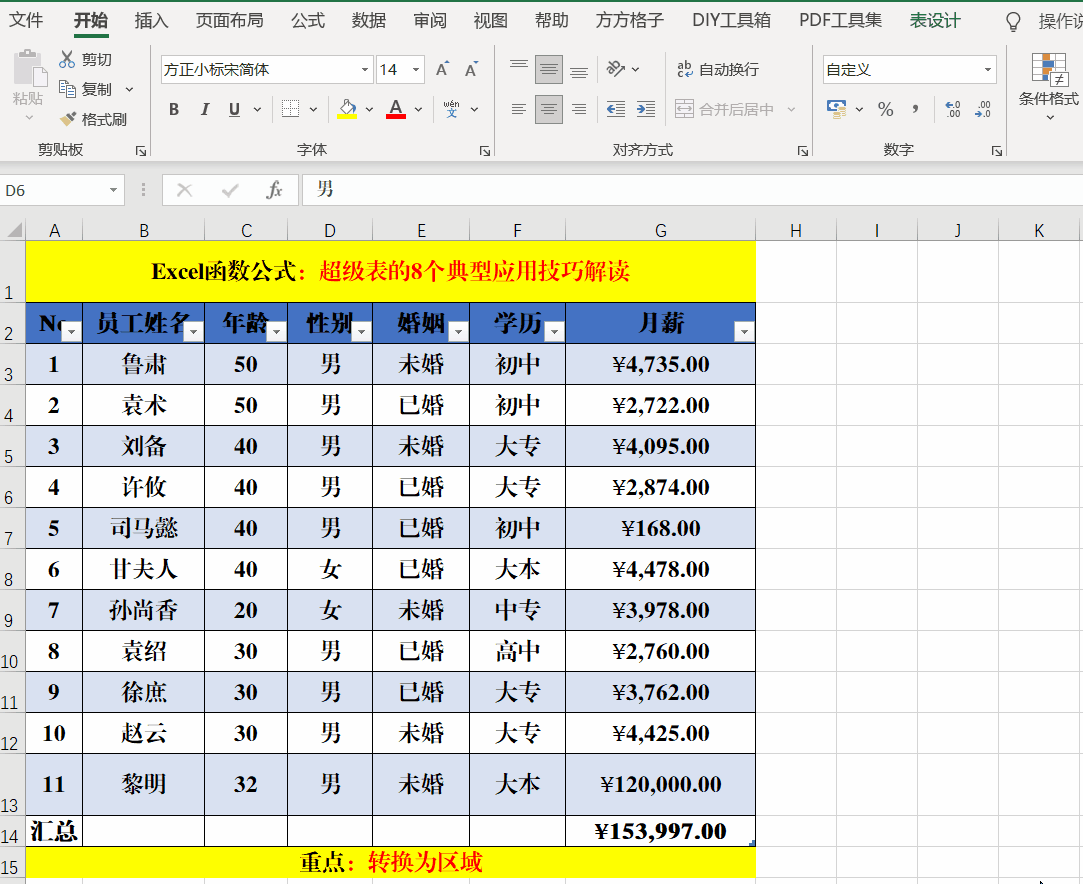Screen dimensions: 1083x884
Task: Open the 方方格子 tab
Action: pos(630,21)
